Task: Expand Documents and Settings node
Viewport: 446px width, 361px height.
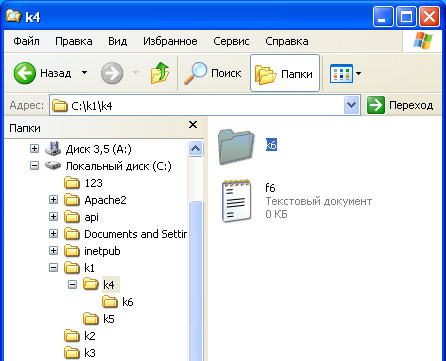Action: [53, 233]
